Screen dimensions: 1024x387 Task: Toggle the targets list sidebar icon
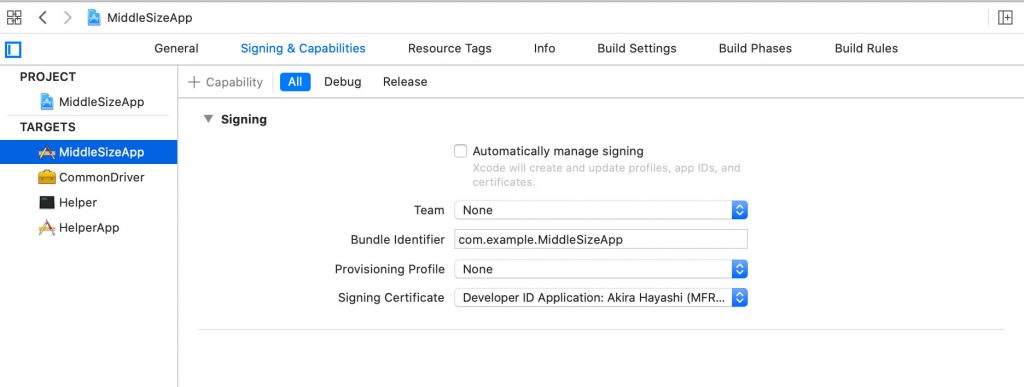tap(13, 50)
